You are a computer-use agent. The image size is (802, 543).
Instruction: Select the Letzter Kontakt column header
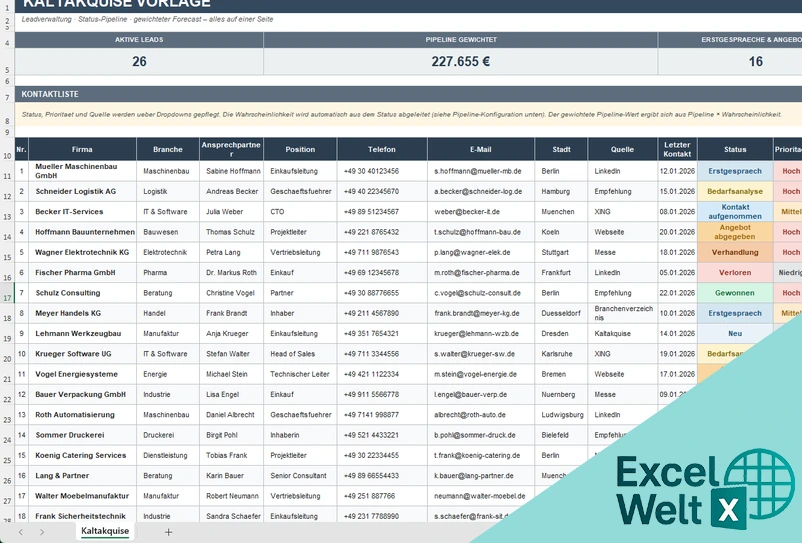(677, 149)
